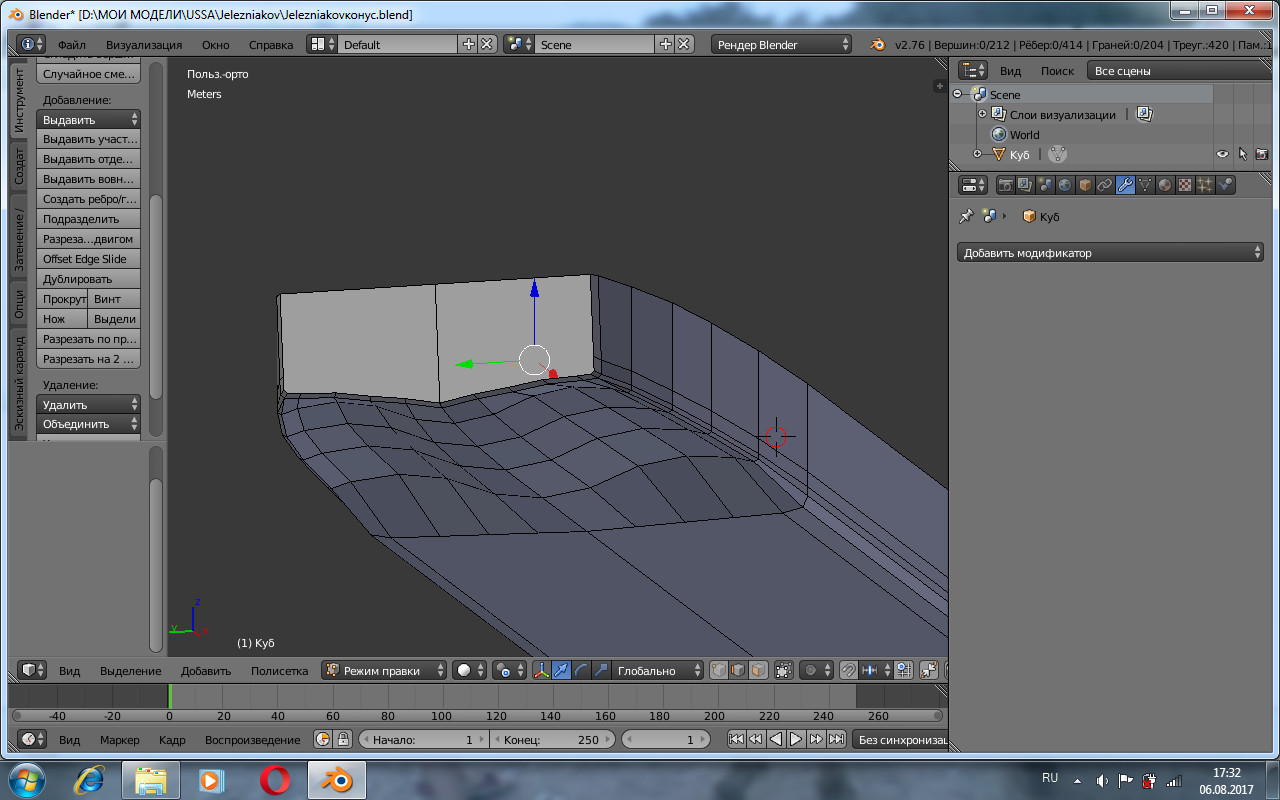1280x800 pixels.
Task: Select face selection mode cube icon
Action: coord(759,671)
